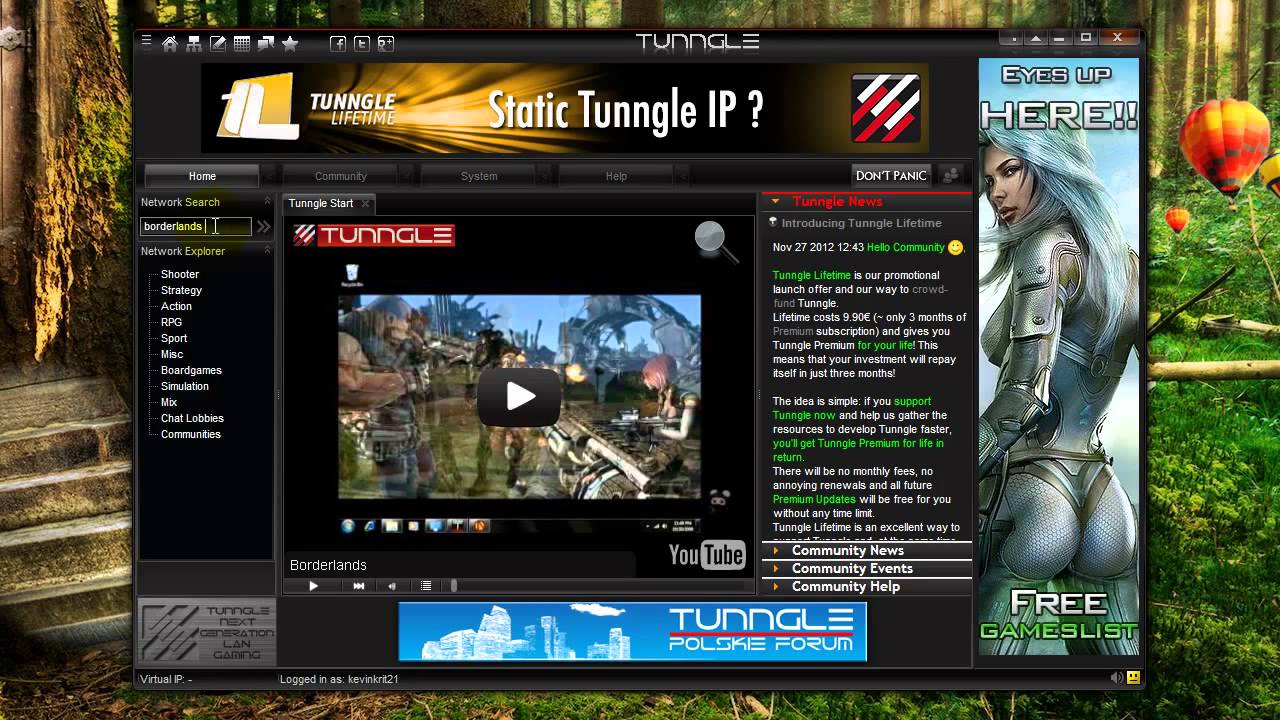The width and height of the screenshot is (1280, 720).
Task: Open the Community menu
Action: point(340,176)
